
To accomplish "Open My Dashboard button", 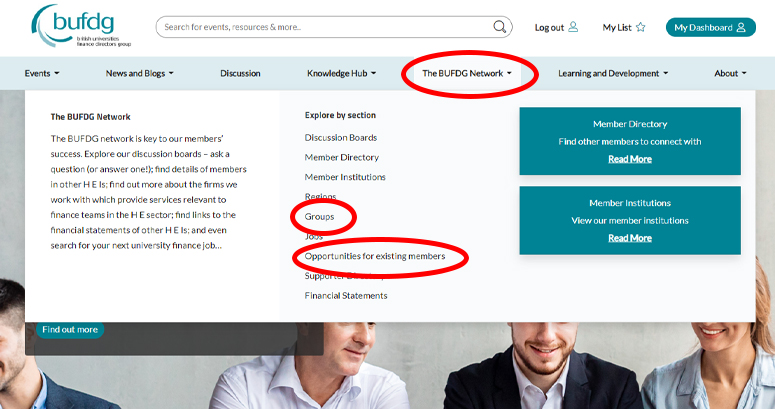I will pos(710,27).
